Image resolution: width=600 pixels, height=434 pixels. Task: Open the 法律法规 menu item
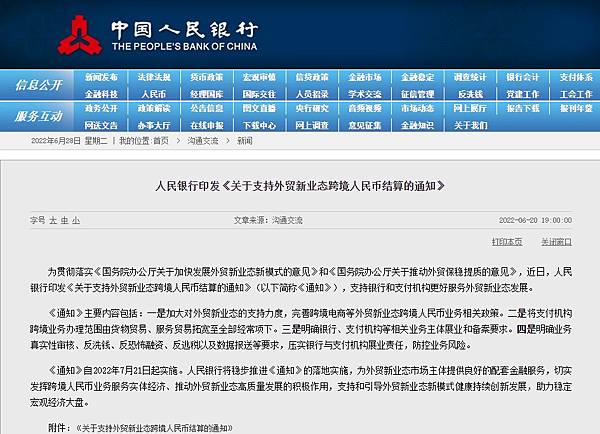(154, 77)
